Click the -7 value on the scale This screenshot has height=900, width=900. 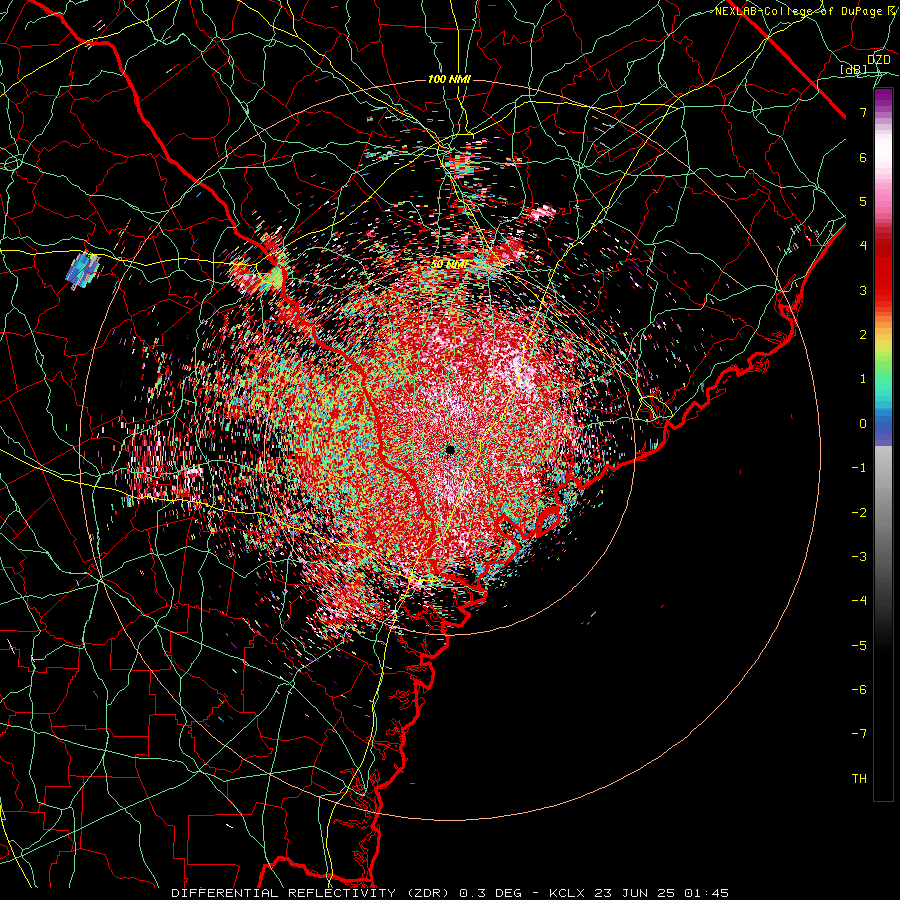[x=859, y=734]
